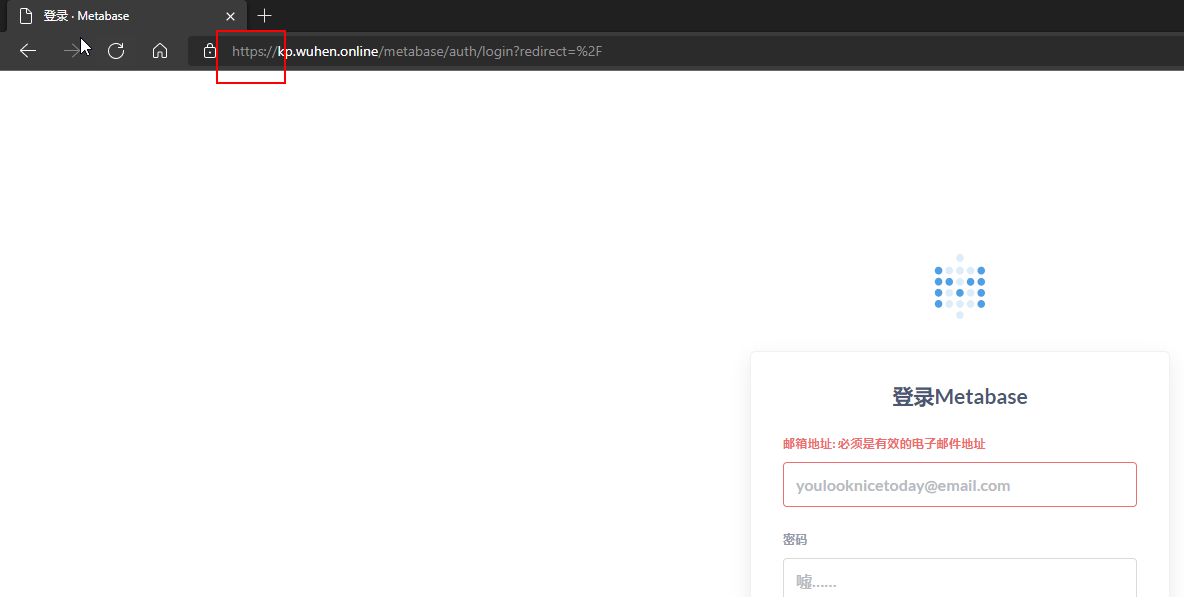Click the kp.wuhen.online domain in the address bar
Viewport: 1184px width, 597px height.
pyautogui.click(x=328, y=51)
